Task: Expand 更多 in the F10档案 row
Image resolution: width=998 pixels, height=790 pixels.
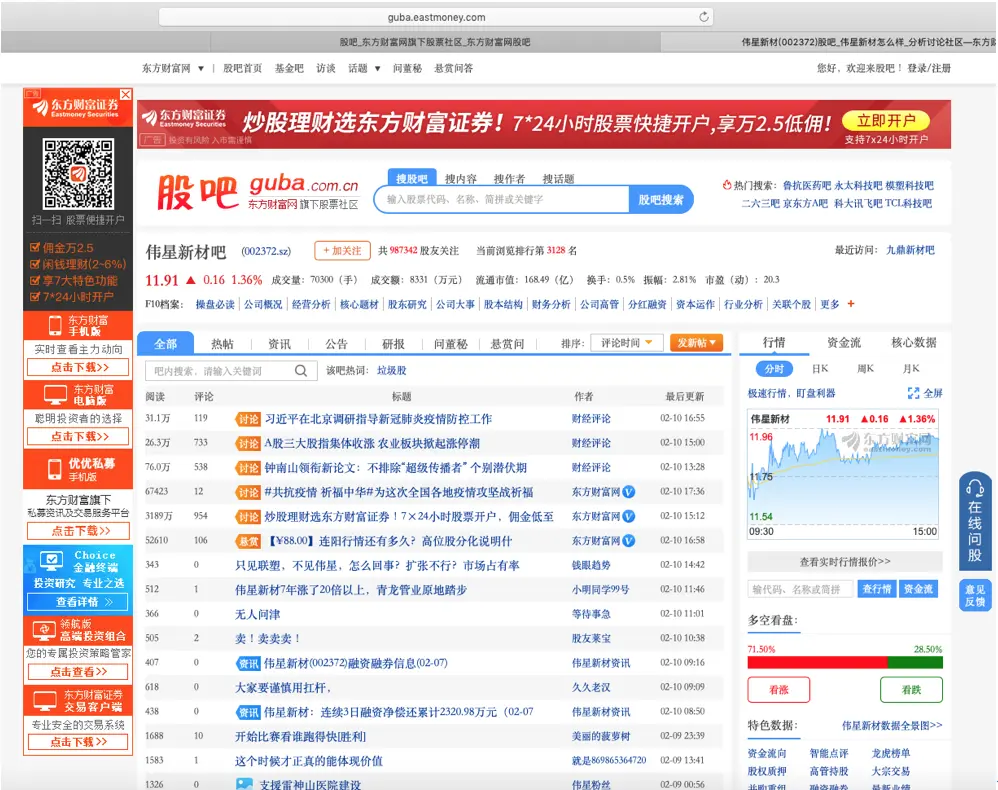Action: click(x=829, y=304)
